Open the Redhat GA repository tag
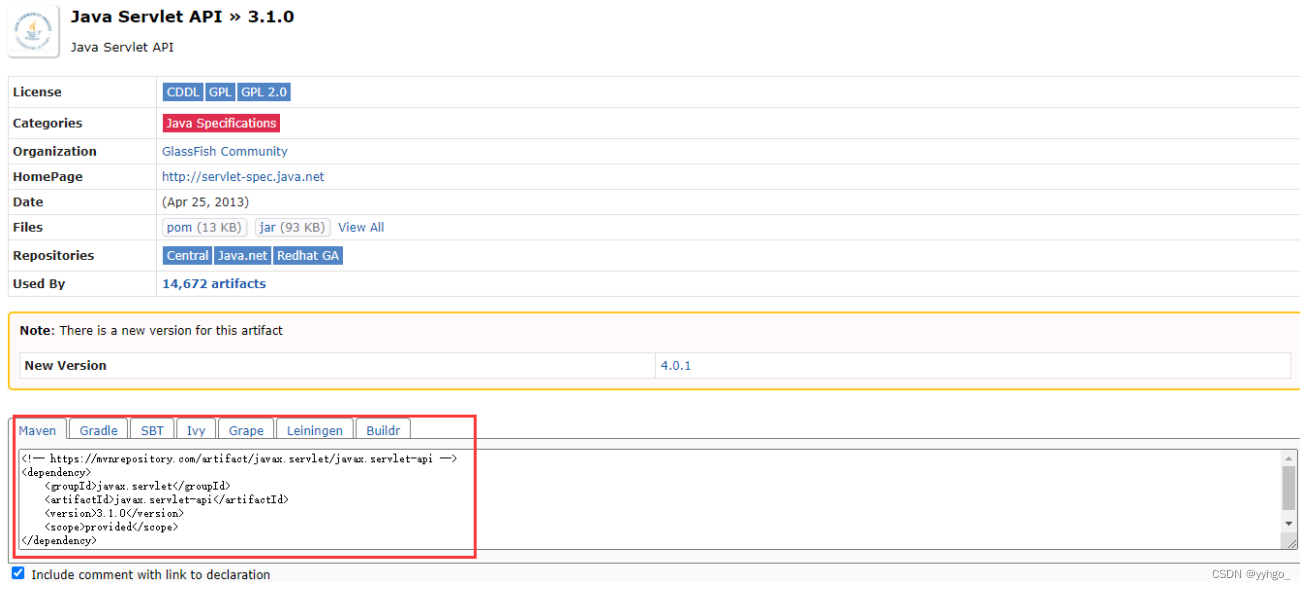Image resolution: width=1305 pixels, height=590 pixels. [308, 255]
